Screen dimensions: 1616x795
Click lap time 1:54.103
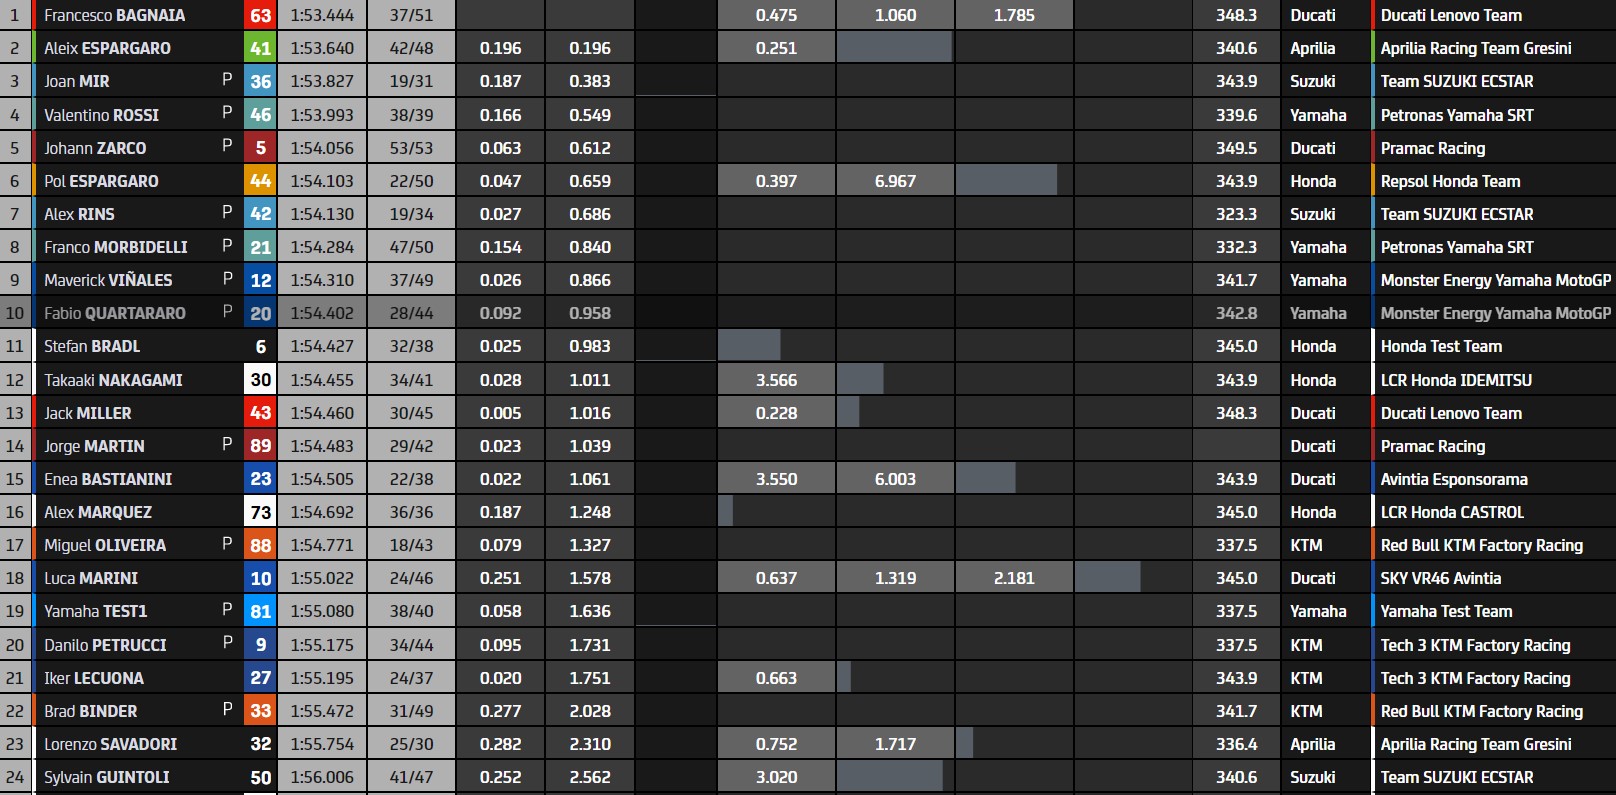322,181
